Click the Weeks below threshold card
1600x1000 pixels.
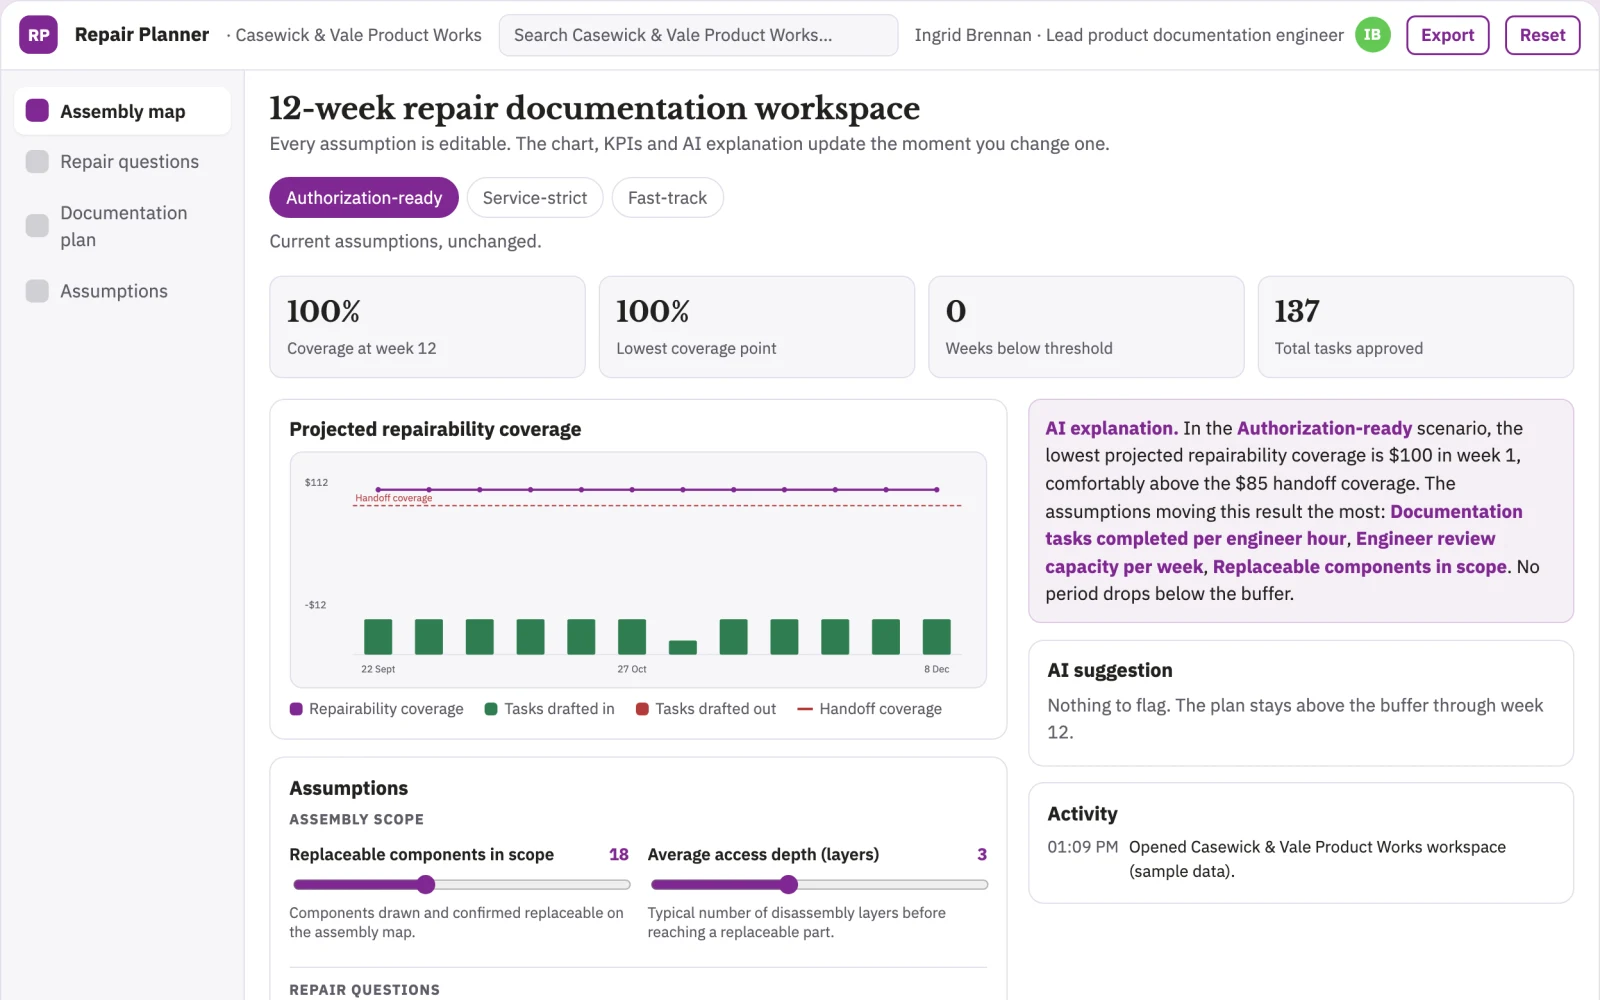pyautogui.click(x=1086, y=327)
